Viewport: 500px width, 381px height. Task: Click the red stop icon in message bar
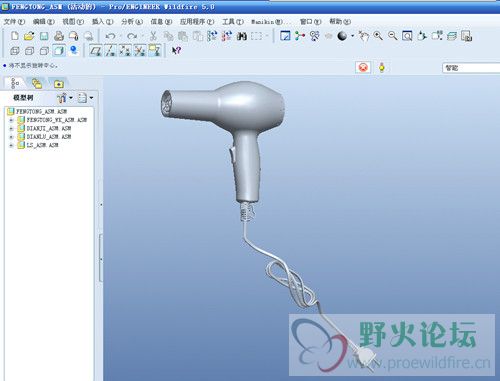[x=363, y=68]
